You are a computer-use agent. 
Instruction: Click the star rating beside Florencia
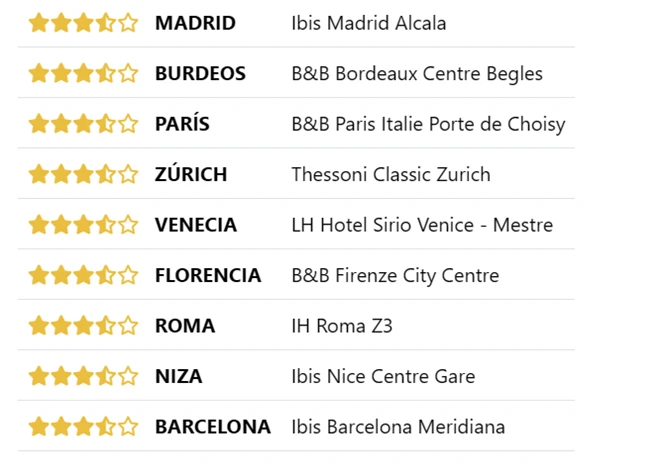(83, 275)
